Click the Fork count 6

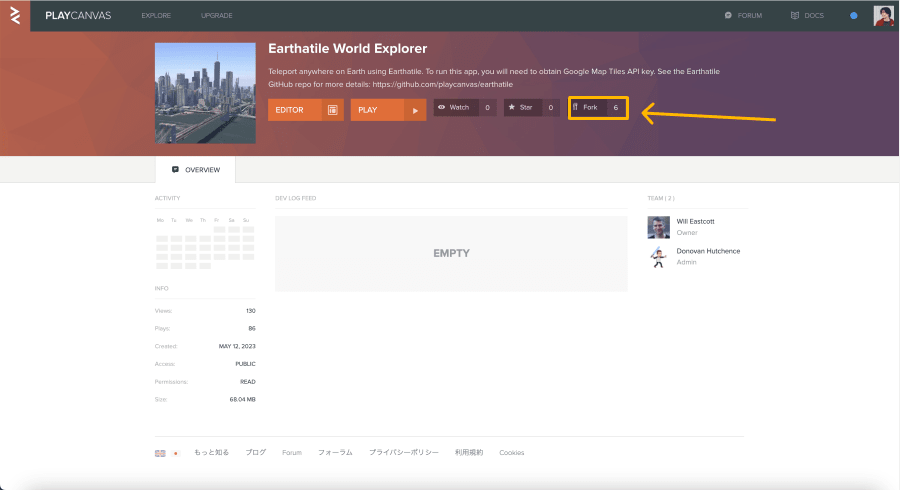coord(616,107)
